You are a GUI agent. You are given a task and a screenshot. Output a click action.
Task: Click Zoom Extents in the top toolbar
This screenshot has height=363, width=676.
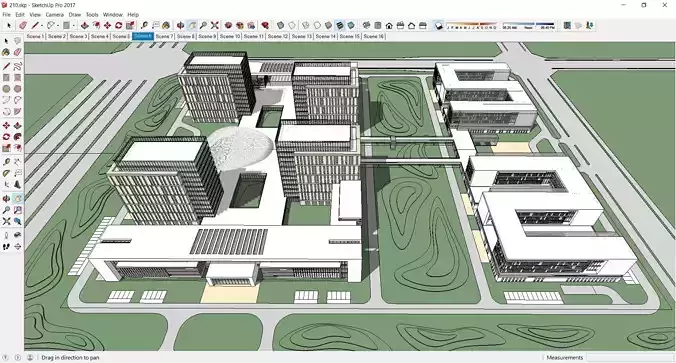pos(215,25)
